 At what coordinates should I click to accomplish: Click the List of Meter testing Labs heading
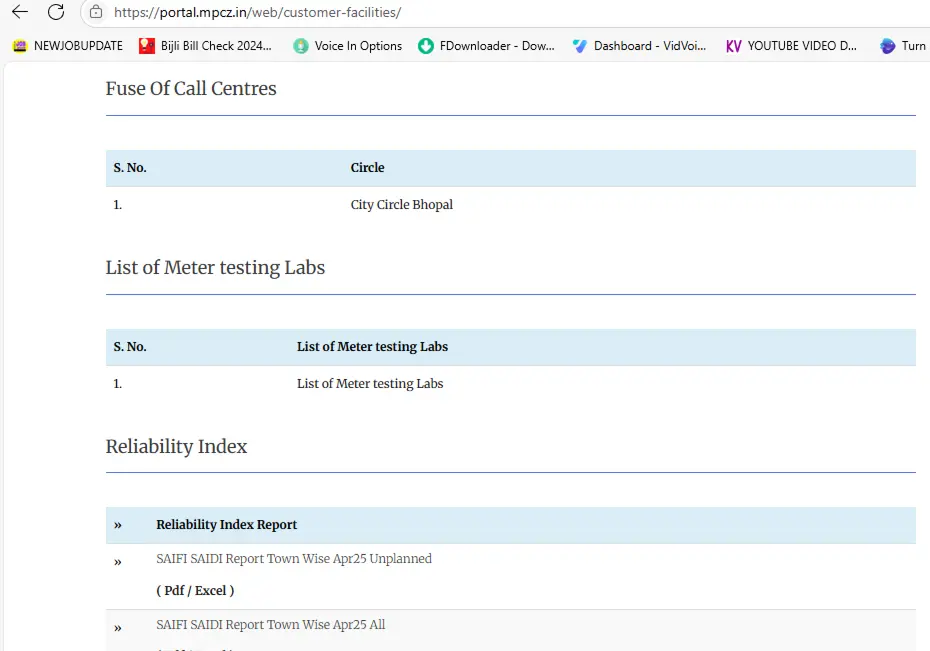215,267
